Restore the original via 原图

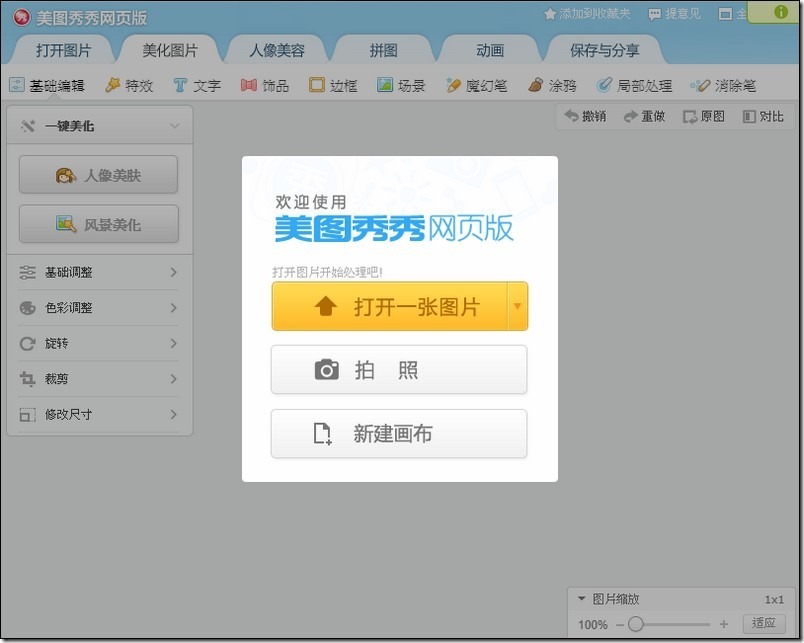pyautogui.click(x=704, y=116)
